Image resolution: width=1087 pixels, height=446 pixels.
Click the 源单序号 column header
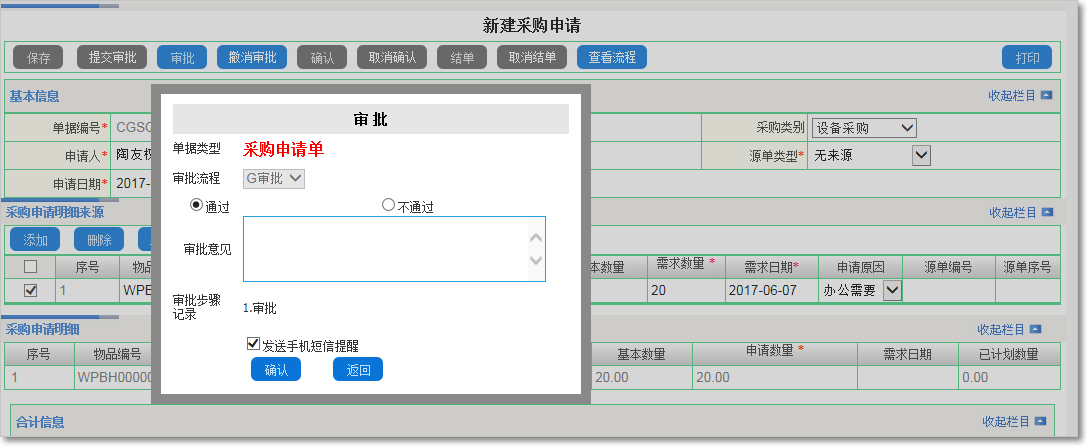click(1027, 267)
